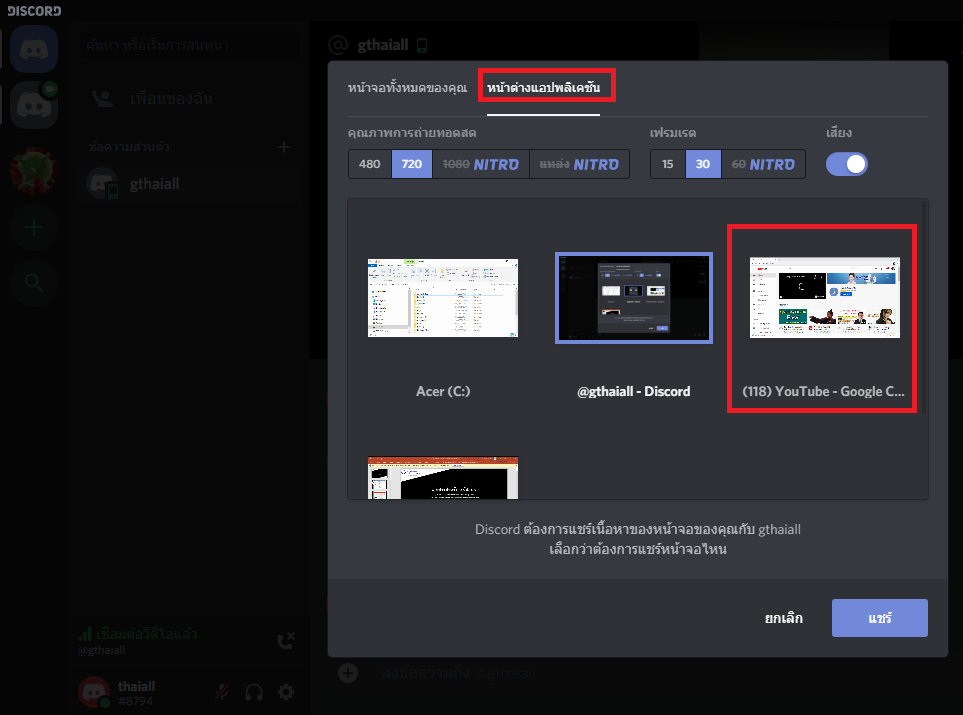
Task: Choose 30 frame rate option
Action: pyautogui.click(x=703, y=164)
